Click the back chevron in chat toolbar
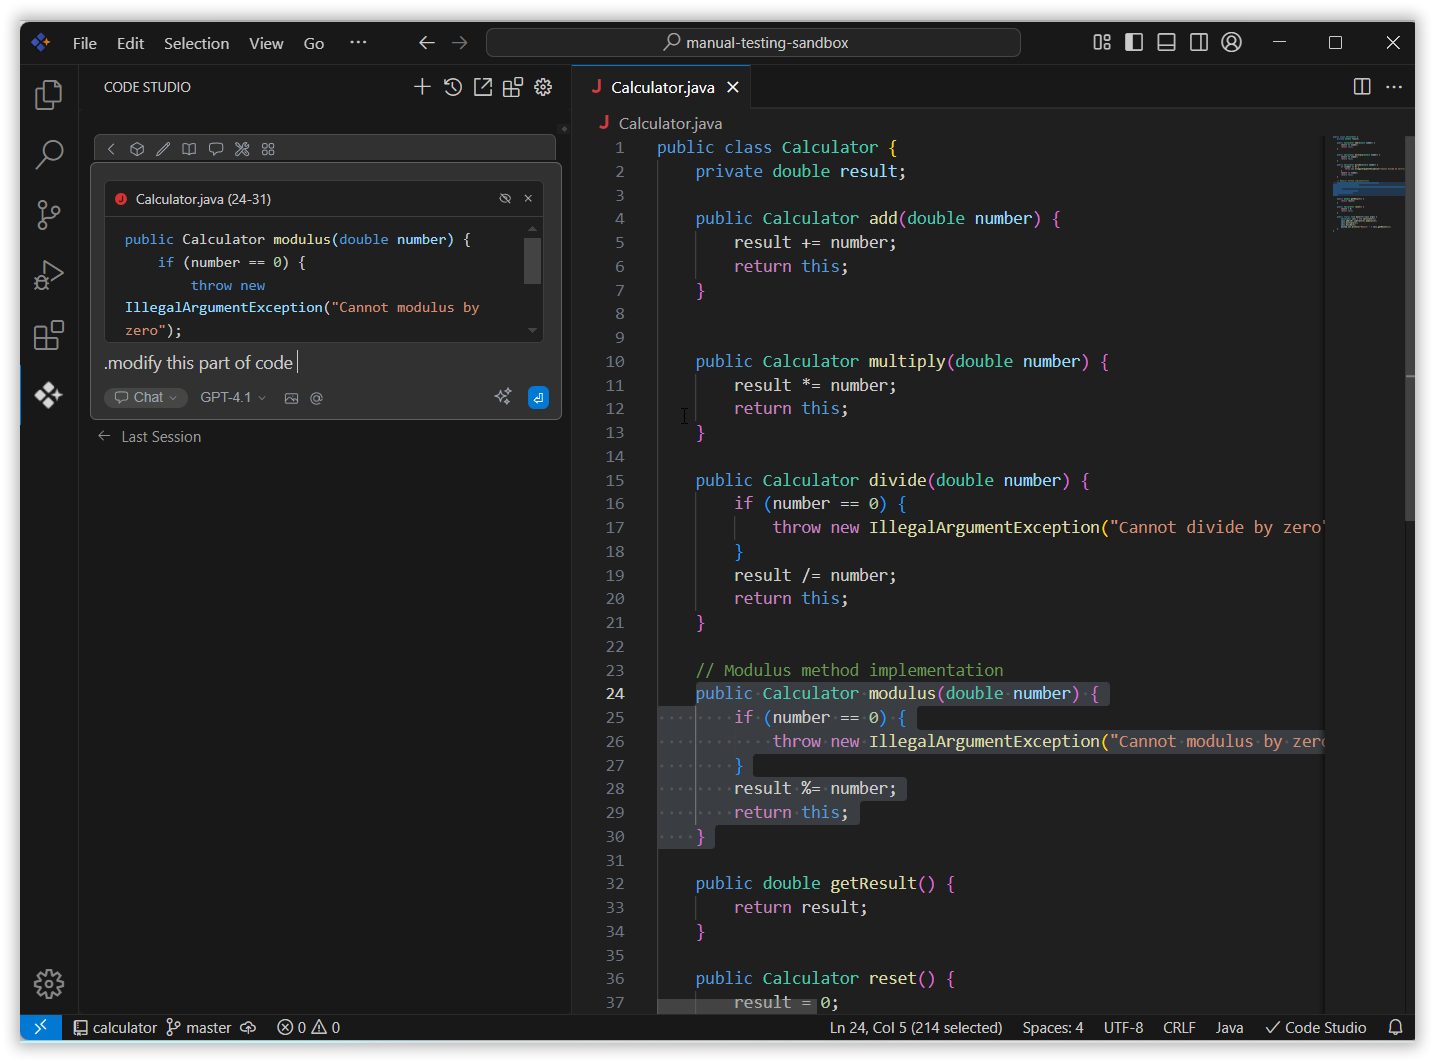 (111, 149)
